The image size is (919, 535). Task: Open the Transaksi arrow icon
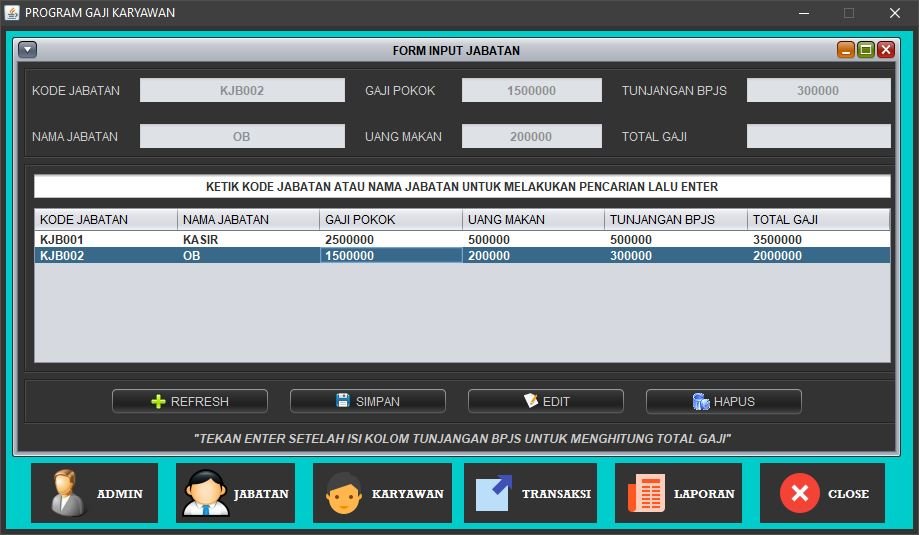493,493
